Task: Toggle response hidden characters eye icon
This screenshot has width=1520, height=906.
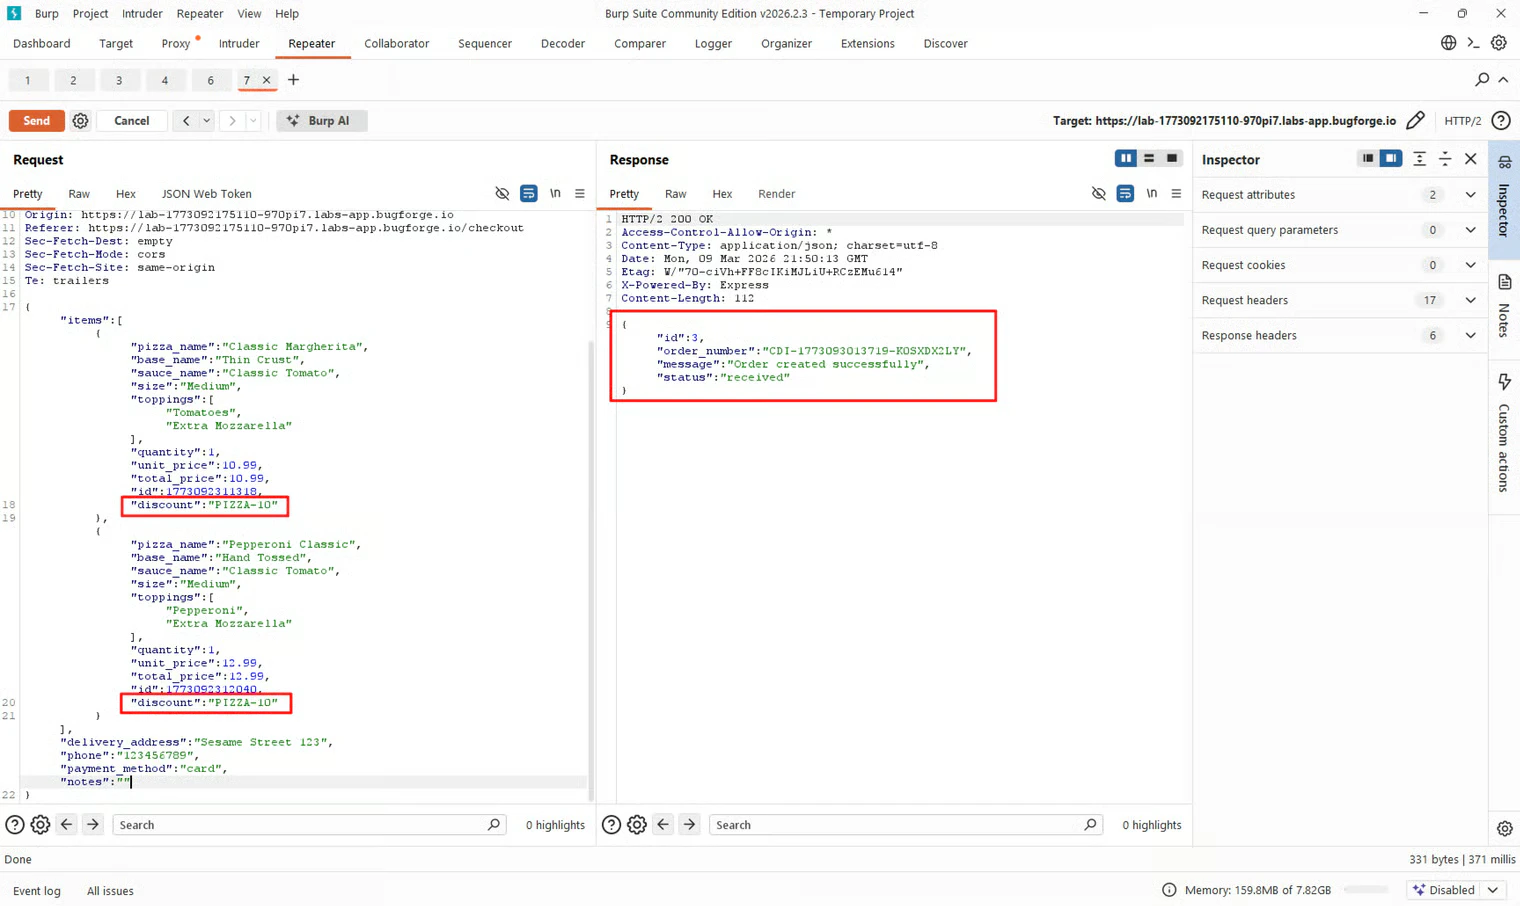Action: click(1099, 194)
